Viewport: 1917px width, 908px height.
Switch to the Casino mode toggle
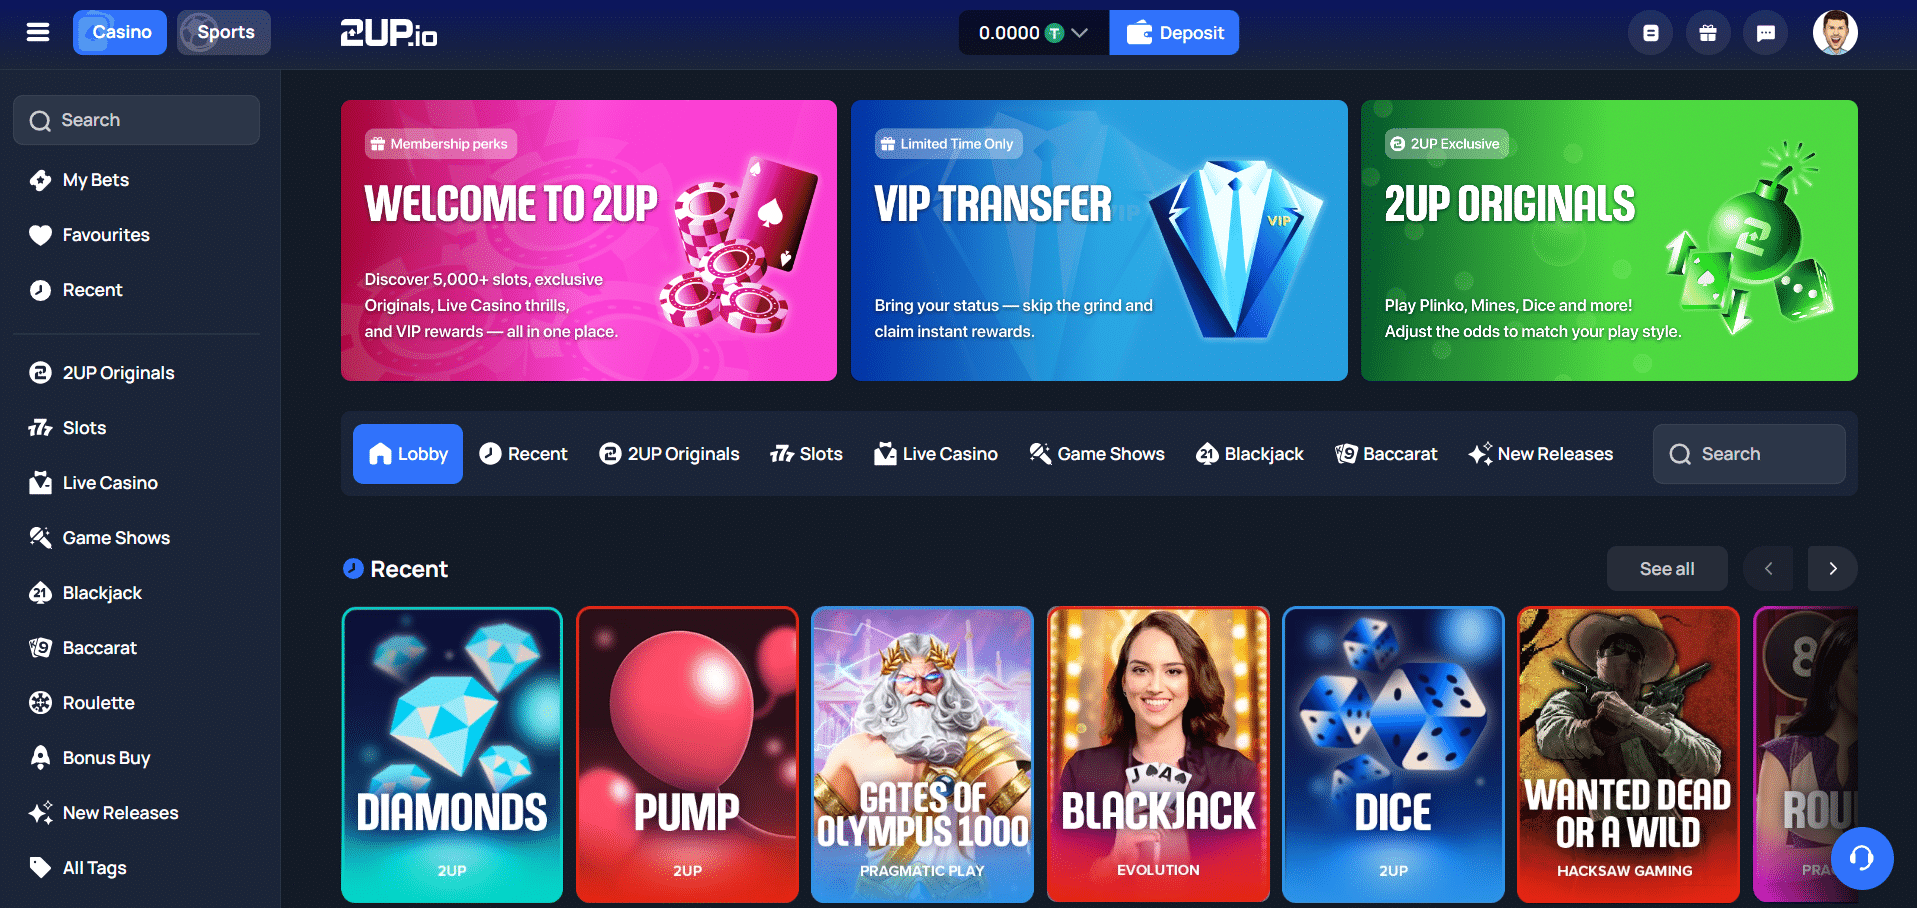point(120,32)
